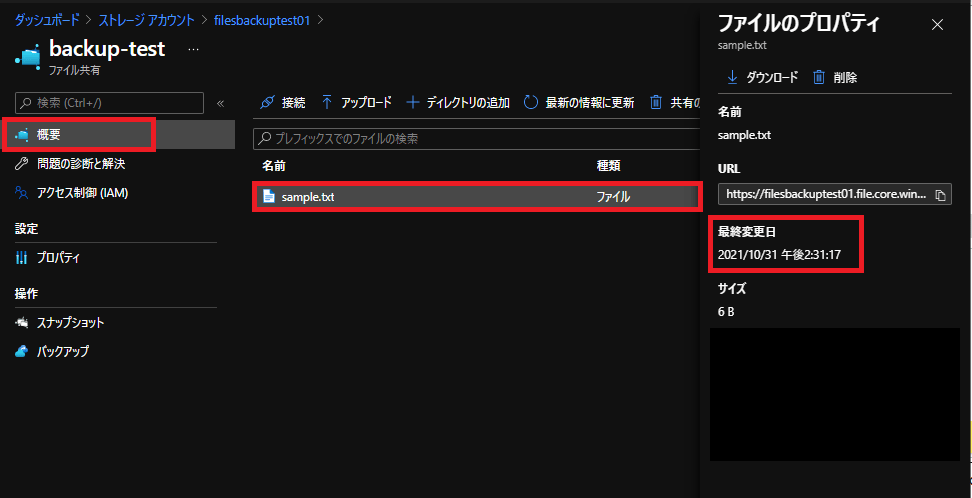This screenshot has height=498, width=972.
Task: Click the cloud icon beside バックアップ
Action: 22,352
